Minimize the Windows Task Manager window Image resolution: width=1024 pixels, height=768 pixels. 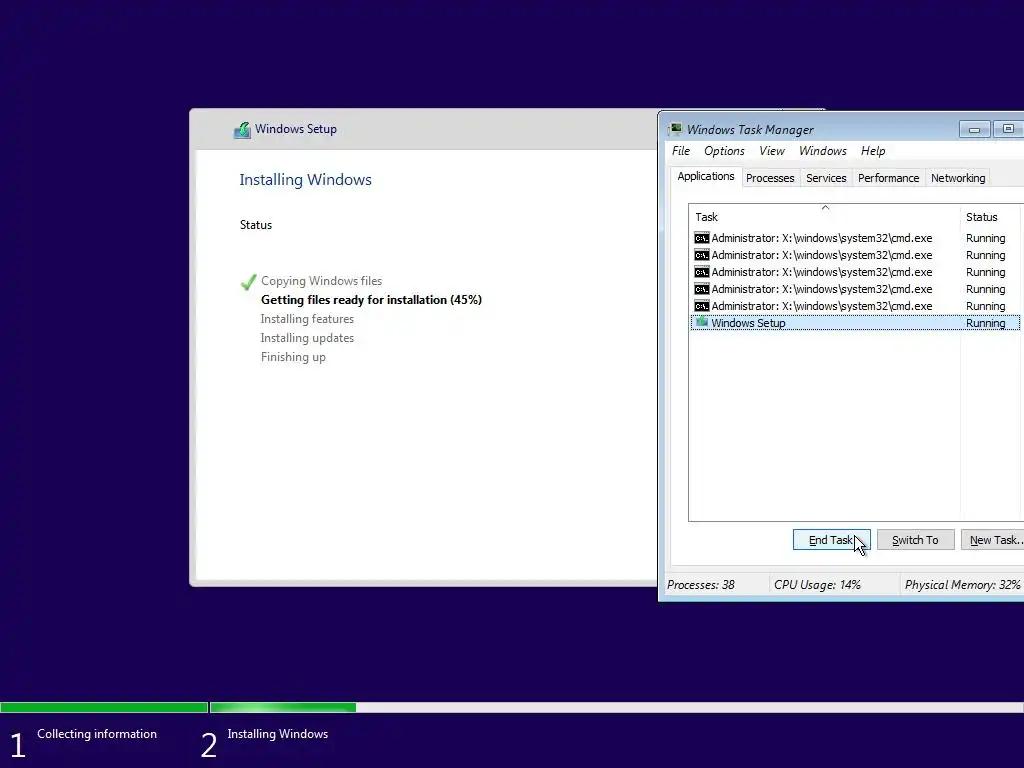974,129
